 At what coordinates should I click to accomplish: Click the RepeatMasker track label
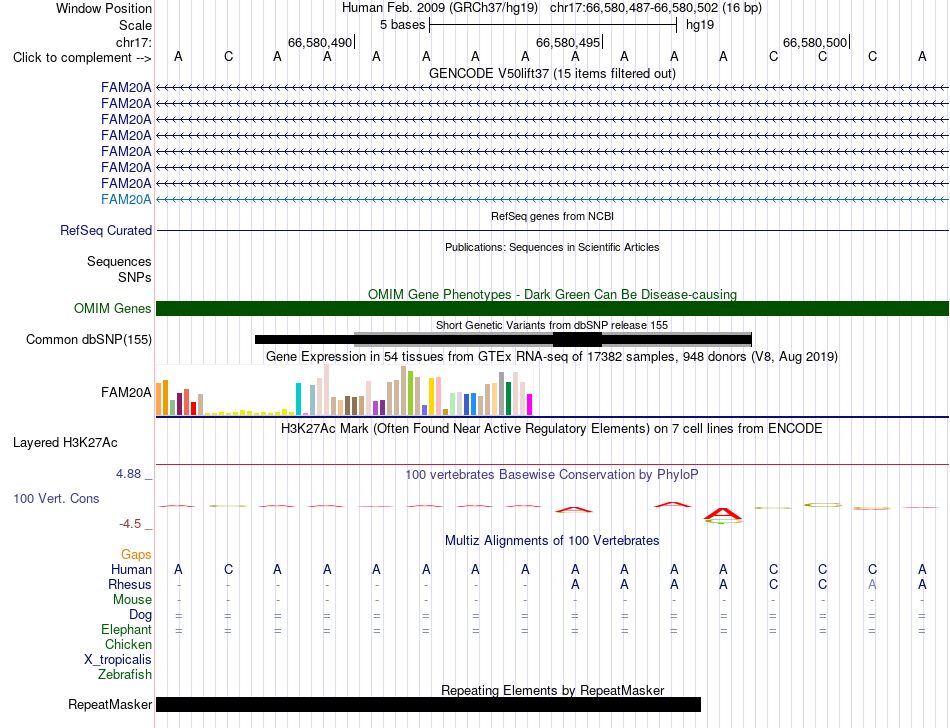(110, 704)
